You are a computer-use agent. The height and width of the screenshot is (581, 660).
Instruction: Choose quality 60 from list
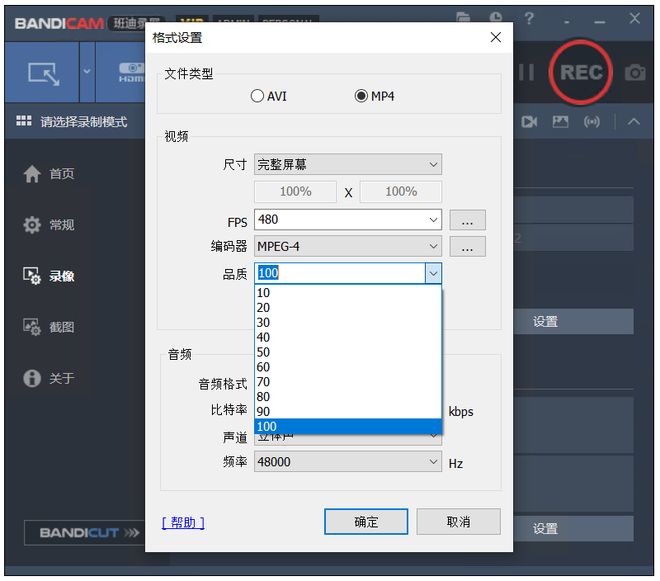(x=348, y=367)
